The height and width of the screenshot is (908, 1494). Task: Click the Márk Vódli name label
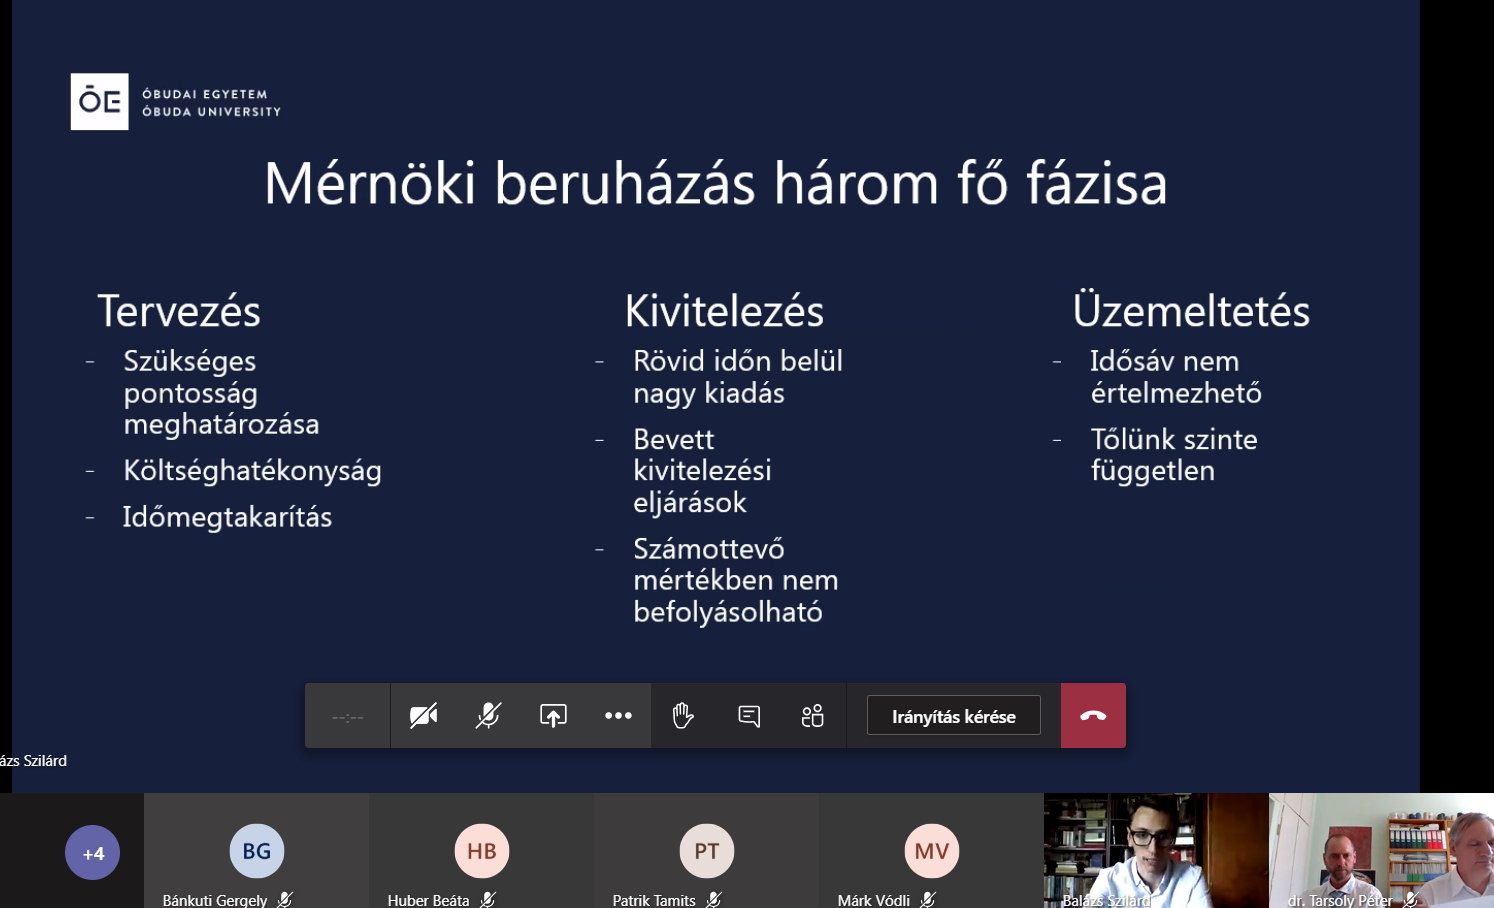coord(874,900)
